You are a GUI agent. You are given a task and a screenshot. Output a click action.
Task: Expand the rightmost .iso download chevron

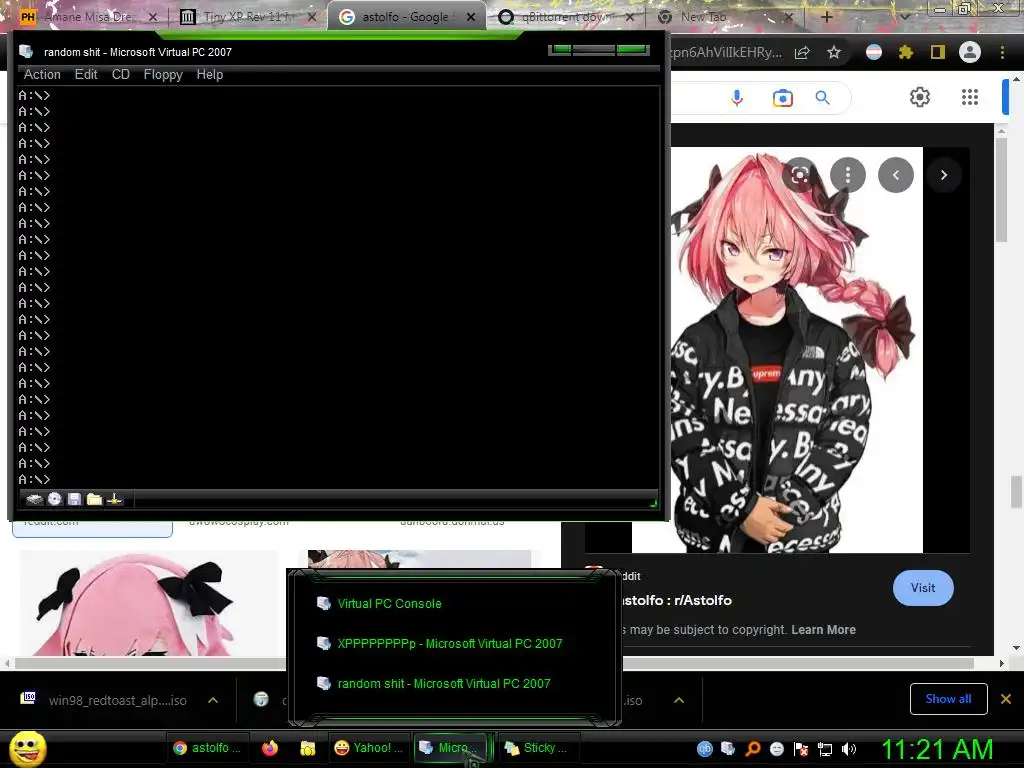[x=679, y=700]
